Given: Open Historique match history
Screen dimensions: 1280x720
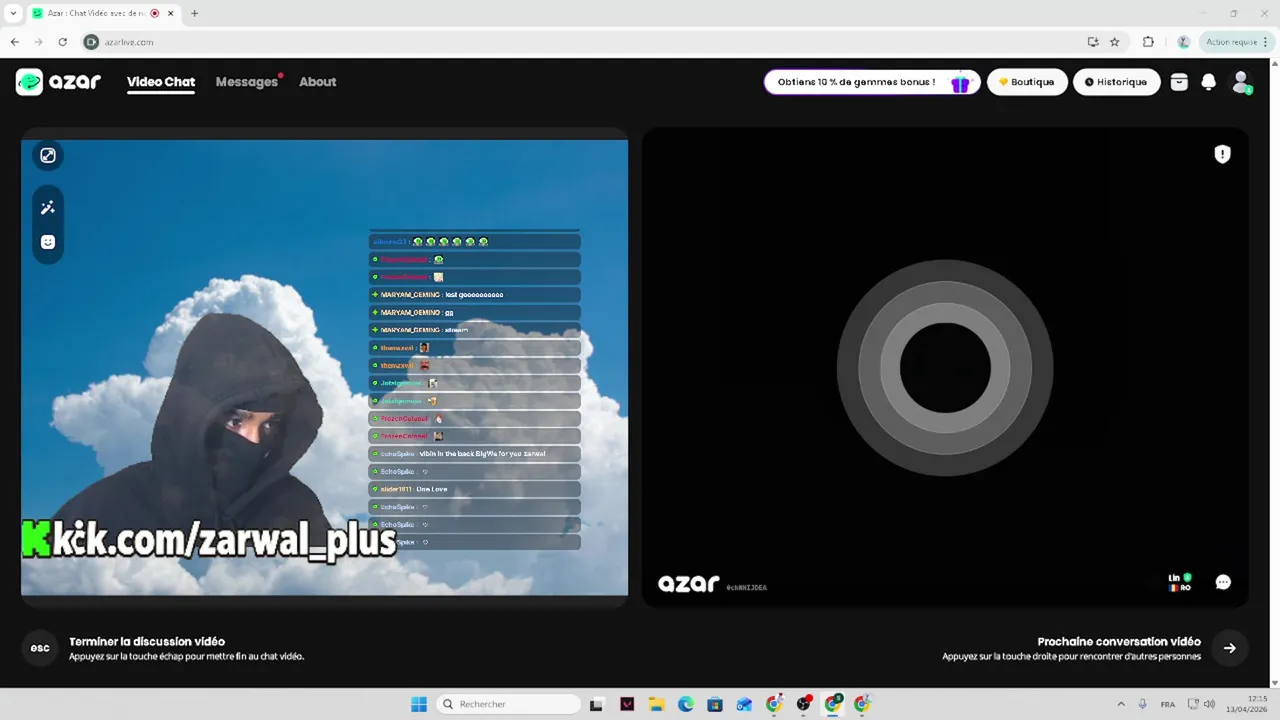Looking at the screenshot, I should point(1116,82).
